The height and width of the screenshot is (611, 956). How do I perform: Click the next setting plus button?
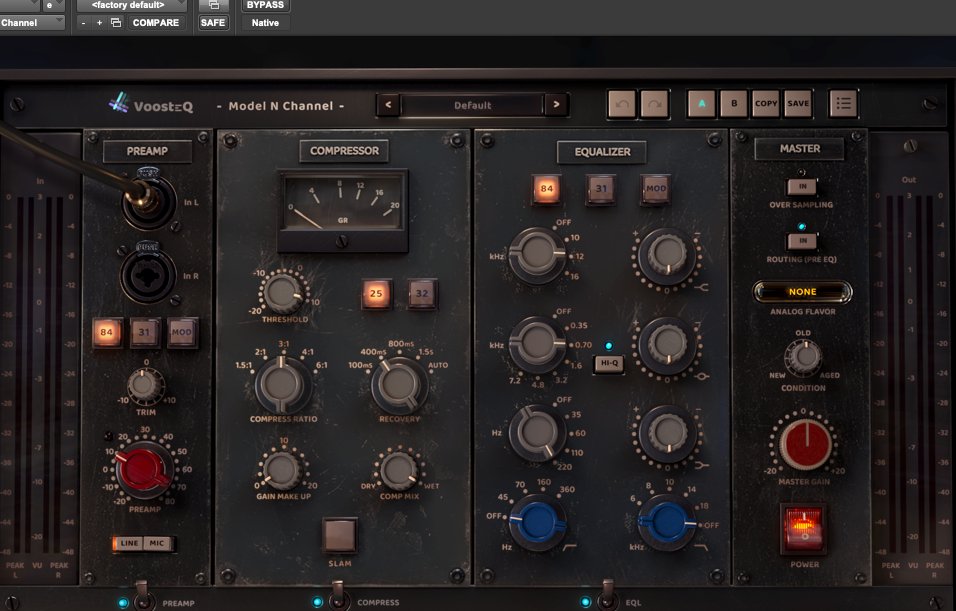[x=99, y=23]
